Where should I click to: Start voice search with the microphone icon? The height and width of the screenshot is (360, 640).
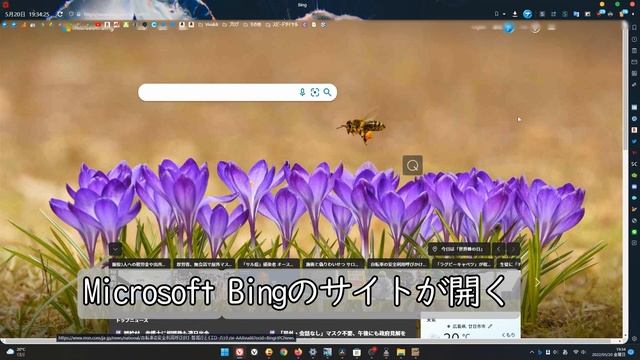coord(302,93)
